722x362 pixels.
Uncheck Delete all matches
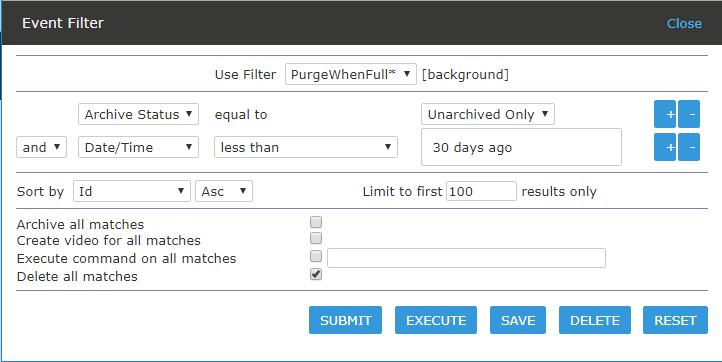coord(316,274)
